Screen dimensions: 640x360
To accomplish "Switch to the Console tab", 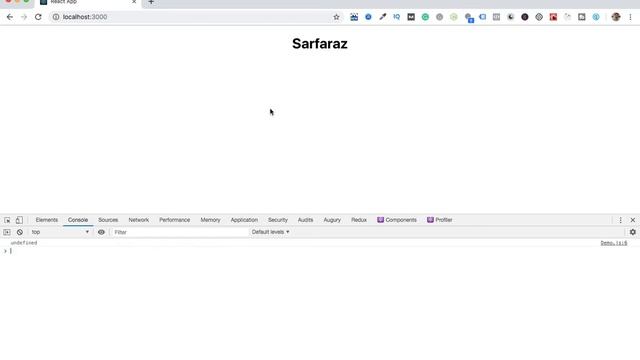I will click(x=78, y=220).
